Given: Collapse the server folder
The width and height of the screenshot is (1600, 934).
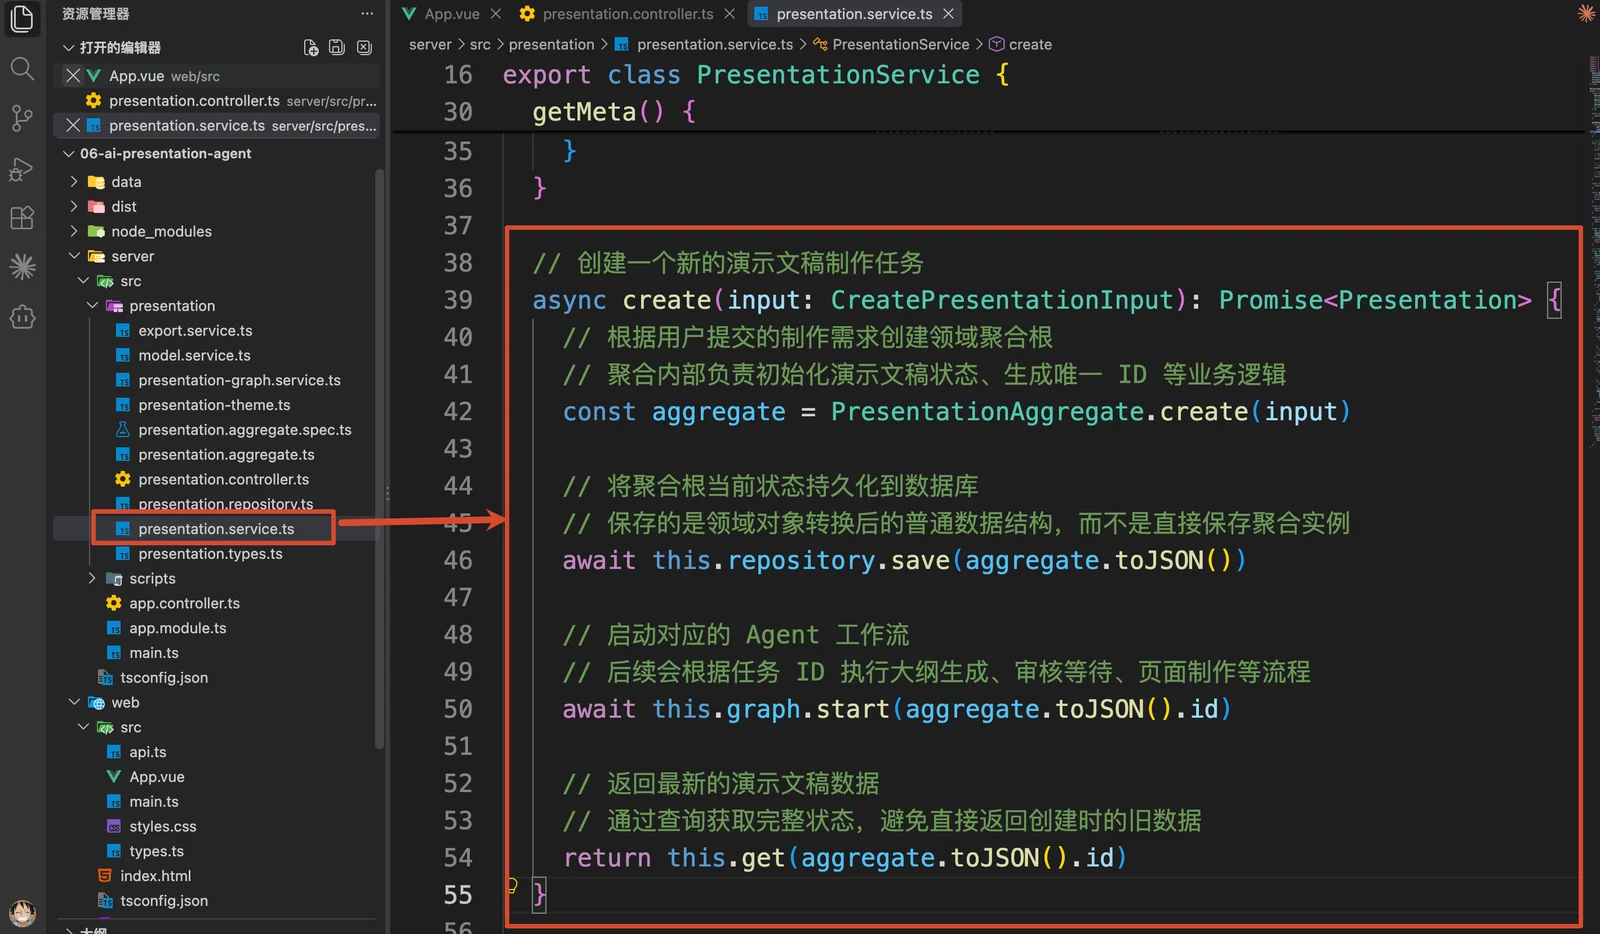Looking at the screenshot, I should coord(73,257).
